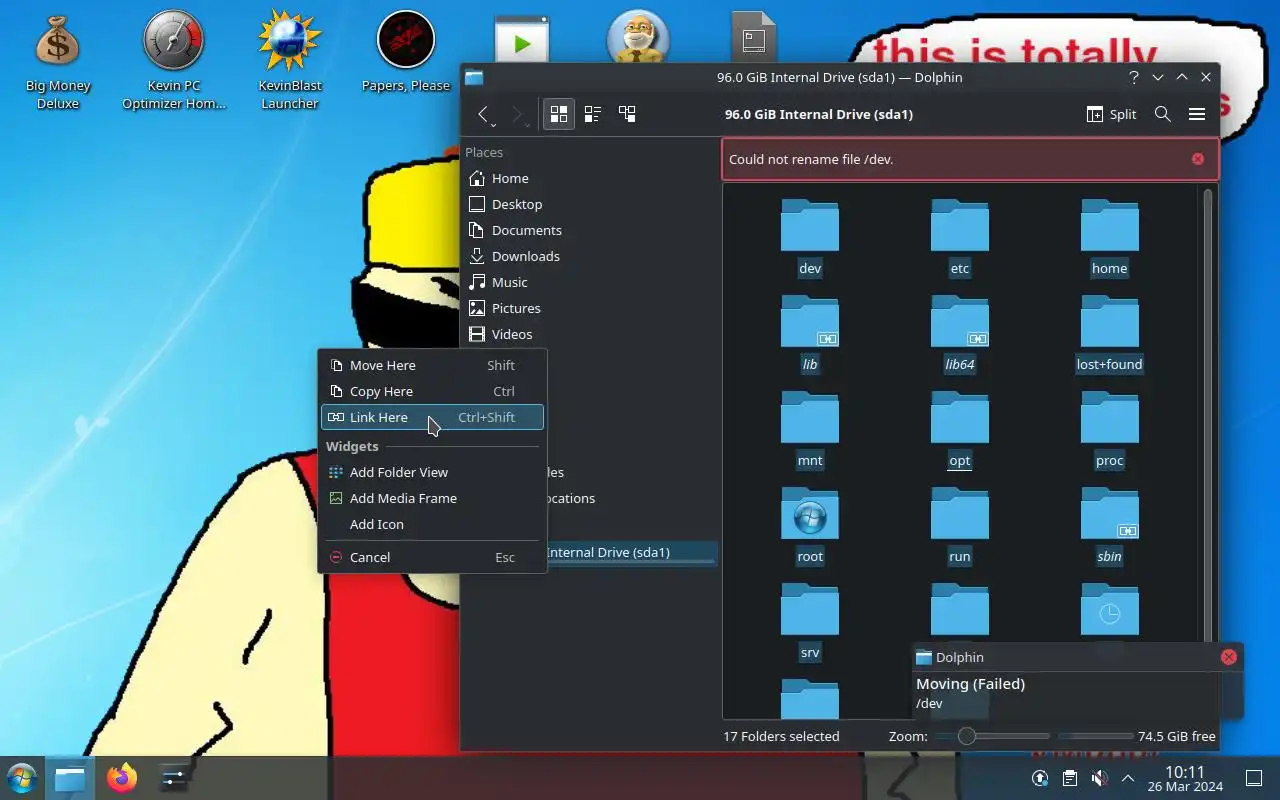Open Documents in Places sidebar
This screenshot has width=1280, height=800.
(589, 230)
